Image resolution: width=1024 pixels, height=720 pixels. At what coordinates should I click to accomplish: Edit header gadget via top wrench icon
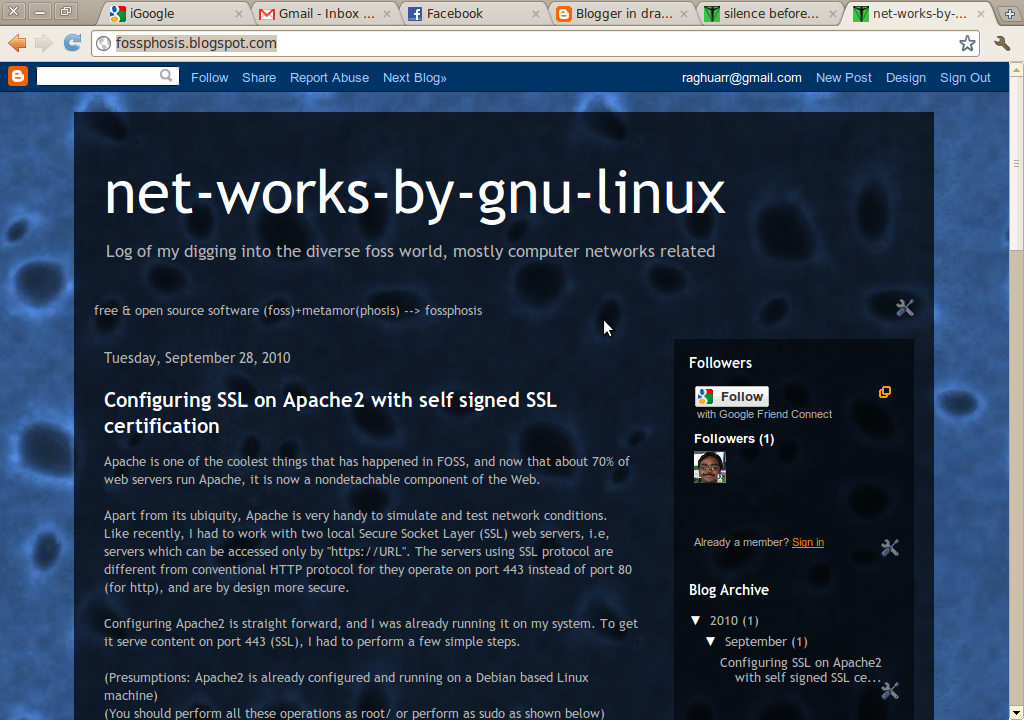pyautogui.click(x=904, y=308)
